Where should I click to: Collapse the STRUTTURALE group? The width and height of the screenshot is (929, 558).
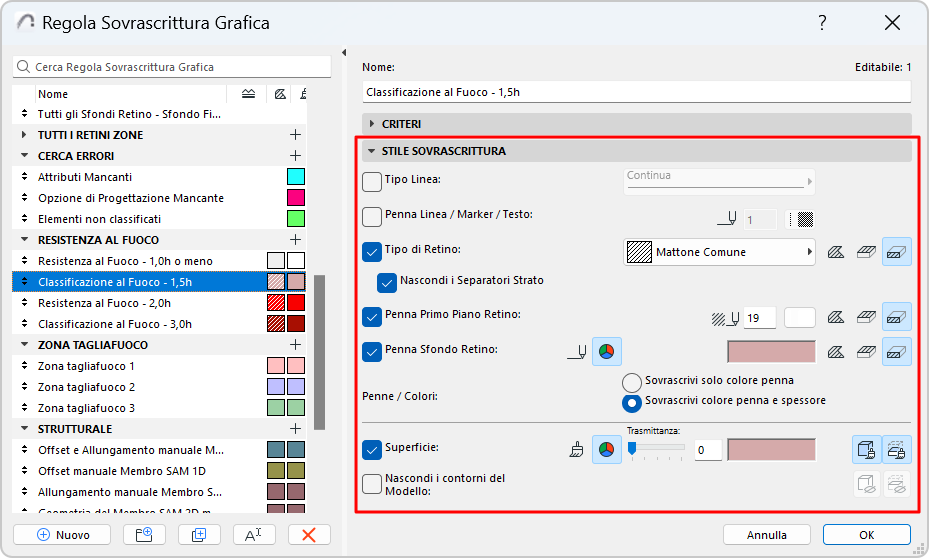[x=24, y=428]
